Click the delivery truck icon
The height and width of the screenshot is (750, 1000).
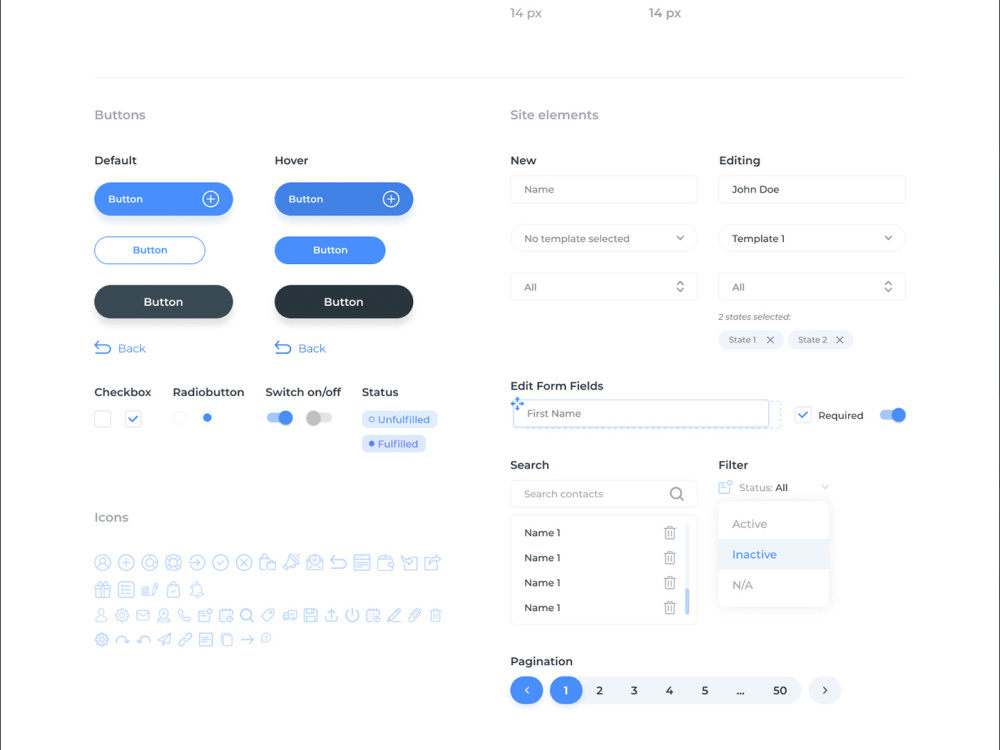(x=290, y=615)
